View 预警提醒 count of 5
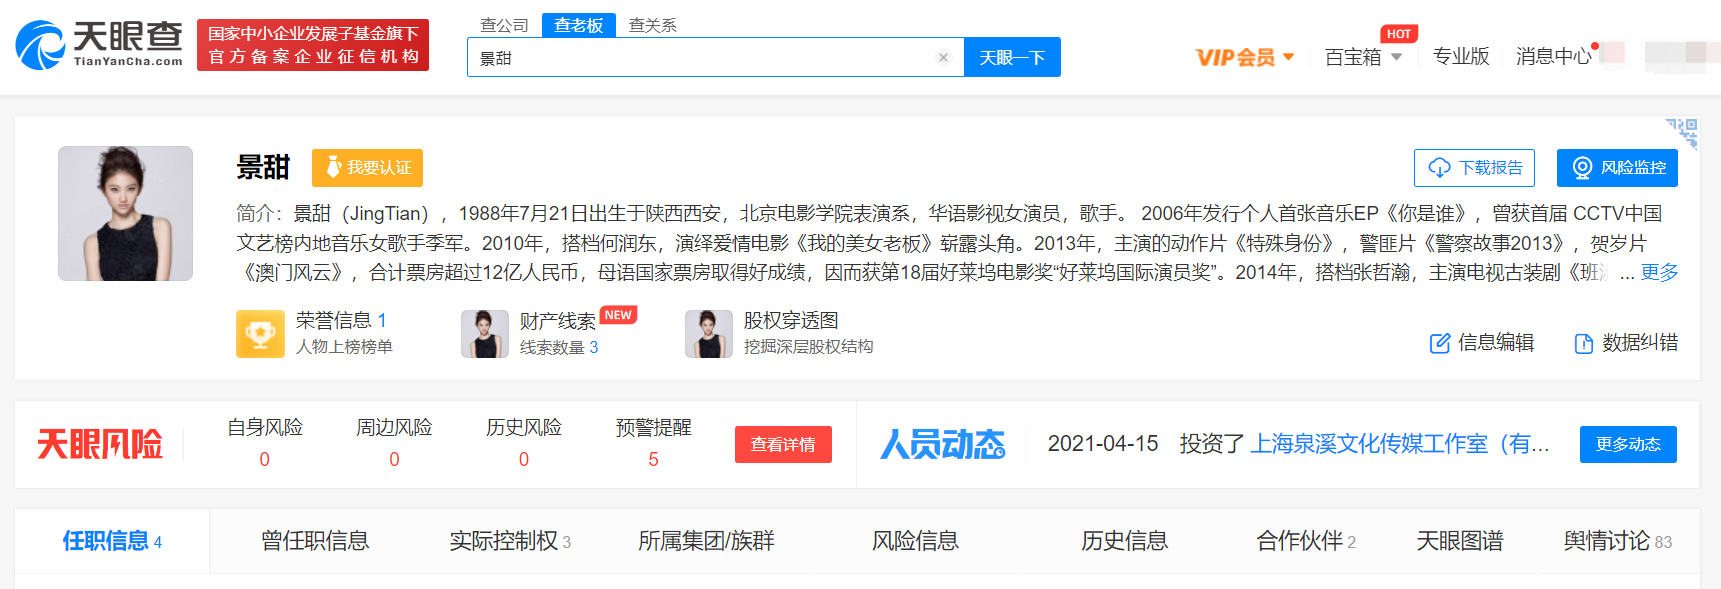Viewport: 1721px width, 589px height. tap(653, 459)
